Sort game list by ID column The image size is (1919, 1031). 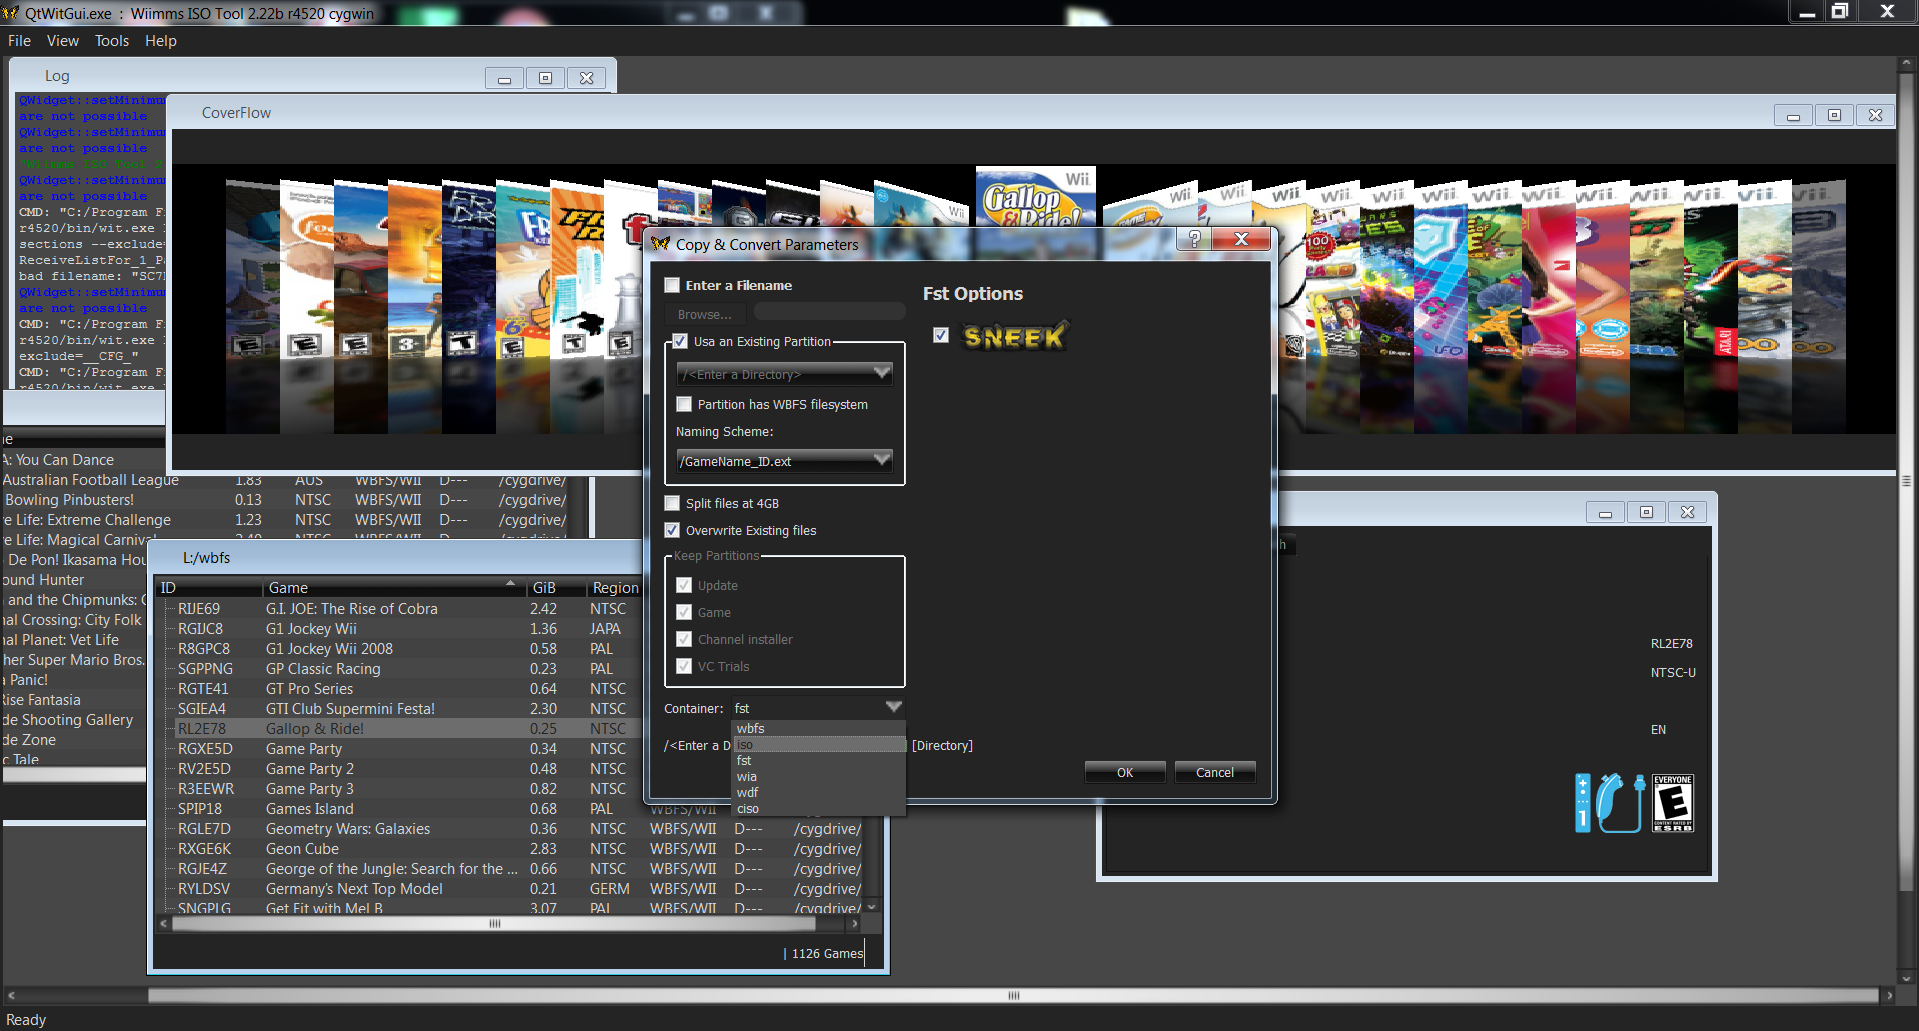click(209, 588)
